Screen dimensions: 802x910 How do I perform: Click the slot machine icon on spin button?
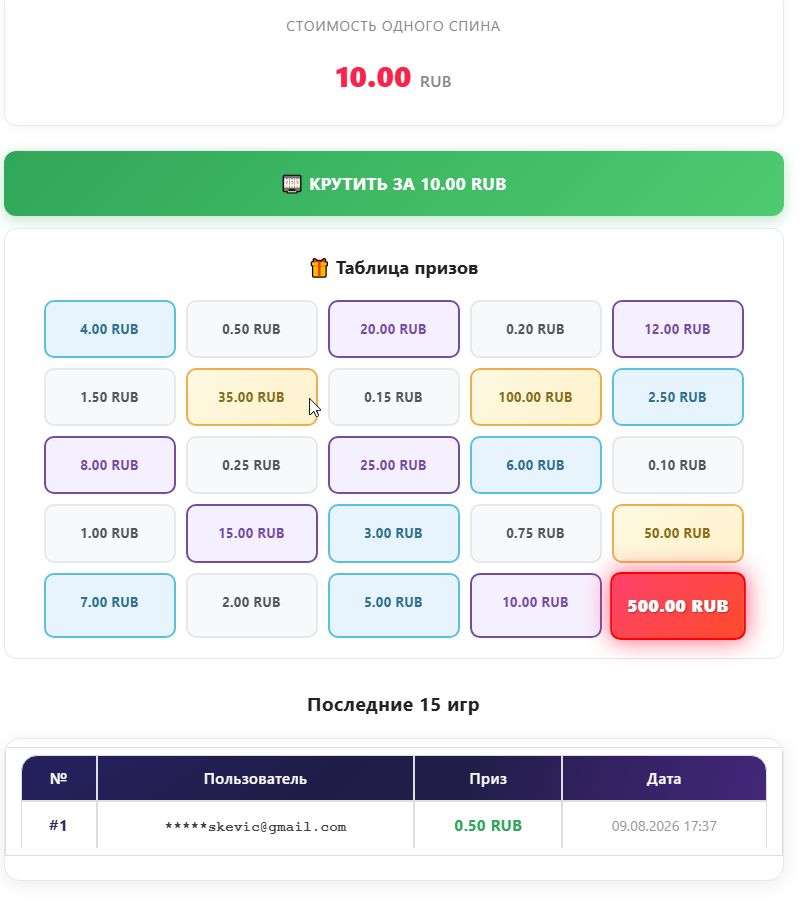[292, 184]
